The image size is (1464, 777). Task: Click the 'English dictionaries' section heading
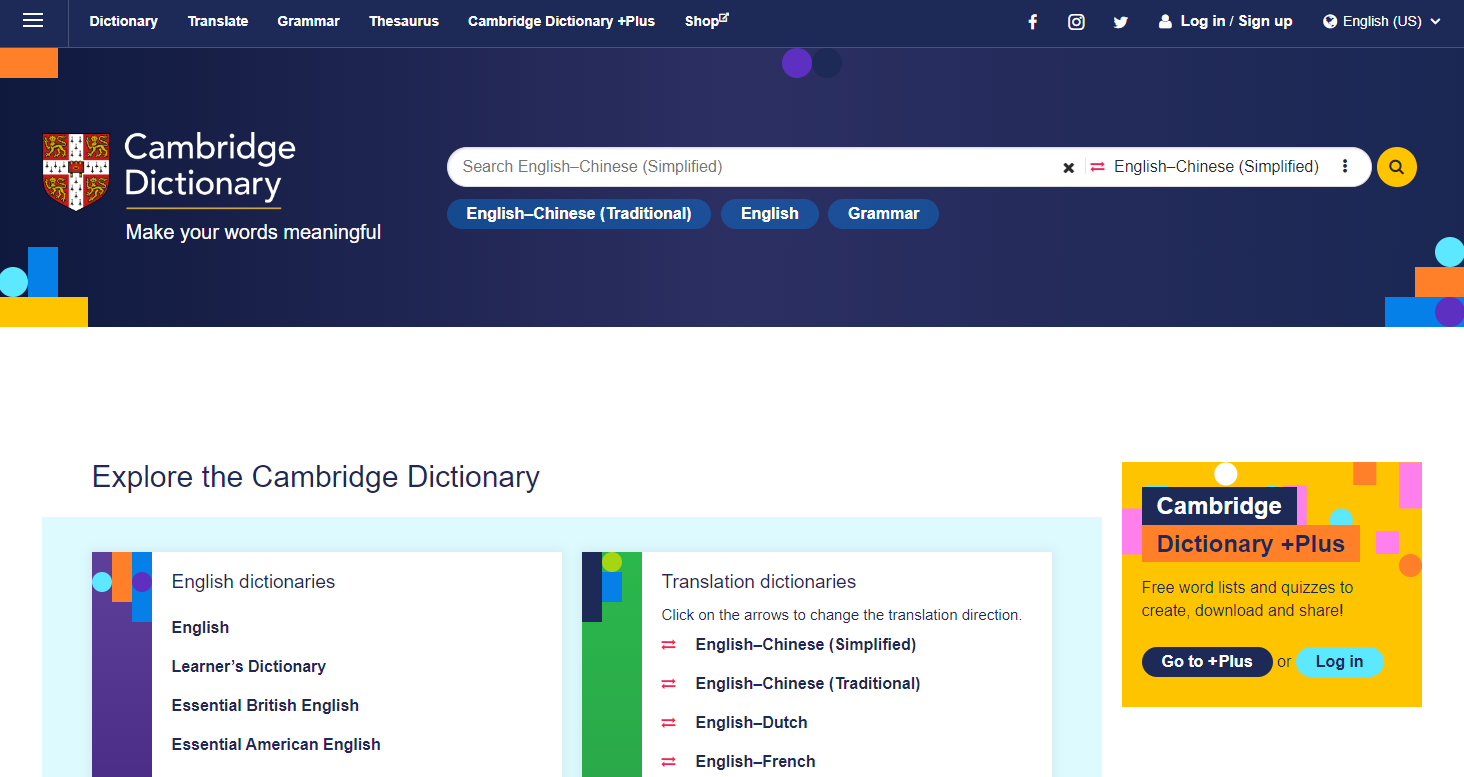tap(253, 582)
